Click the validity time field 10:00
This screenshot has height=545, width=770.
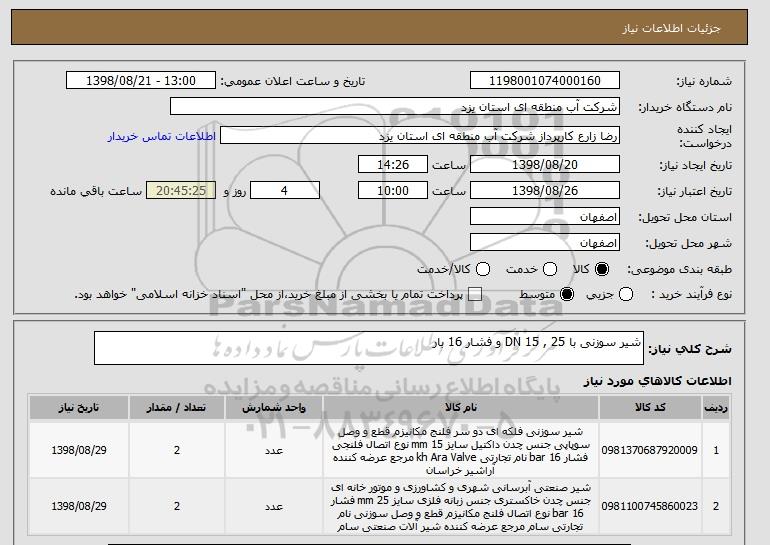pyautogui.click(x=393, y=191)
